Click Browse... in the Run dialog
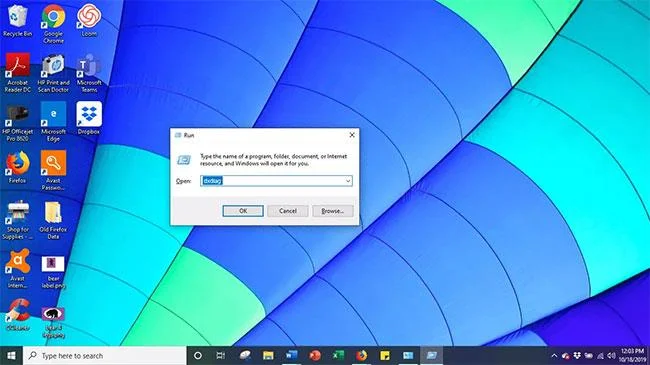The image size is (650, 365). click(333, 211)
